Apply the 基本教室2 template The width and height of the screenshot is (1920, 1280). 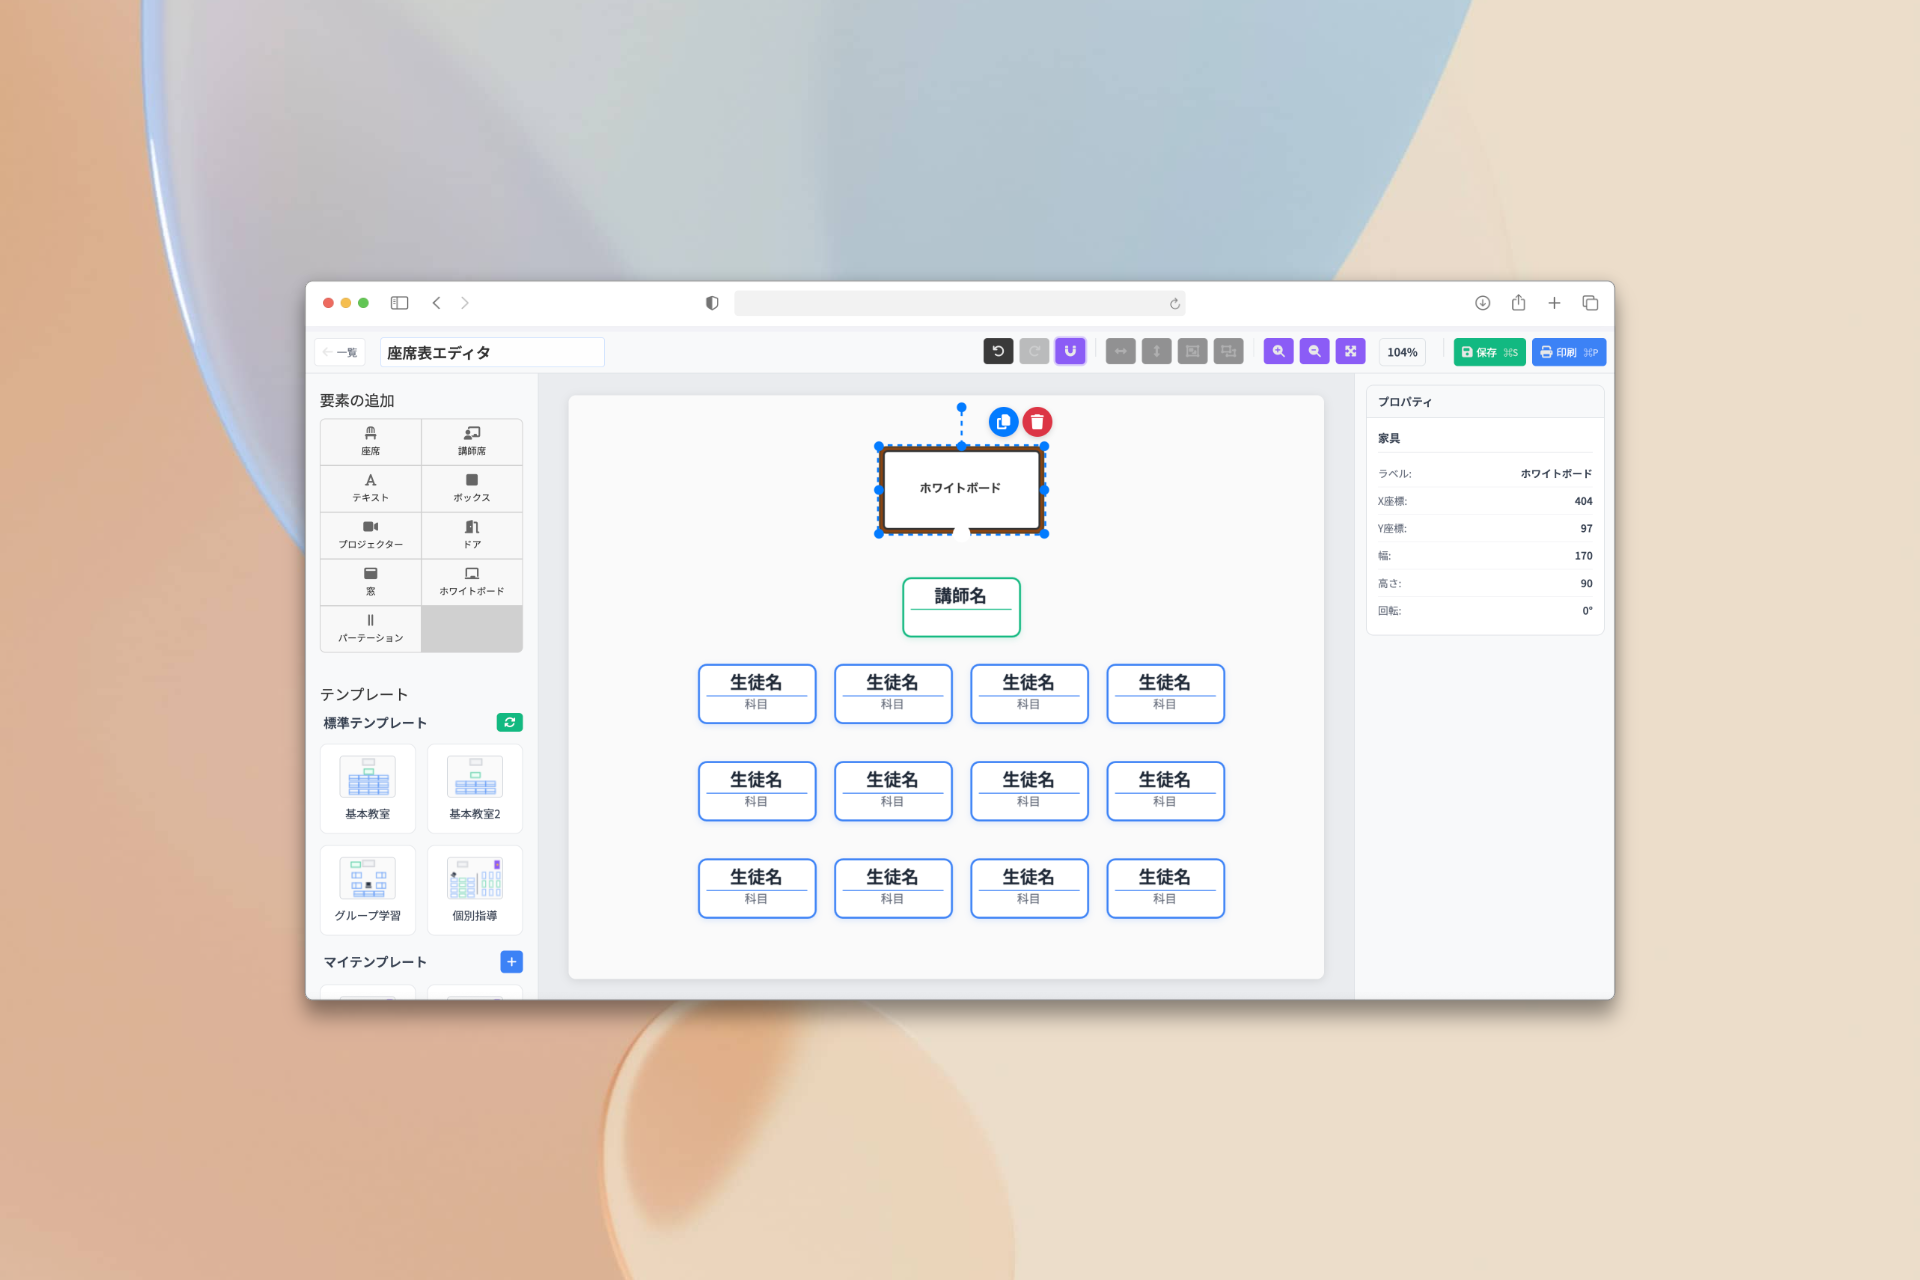(x=475, y=788)
